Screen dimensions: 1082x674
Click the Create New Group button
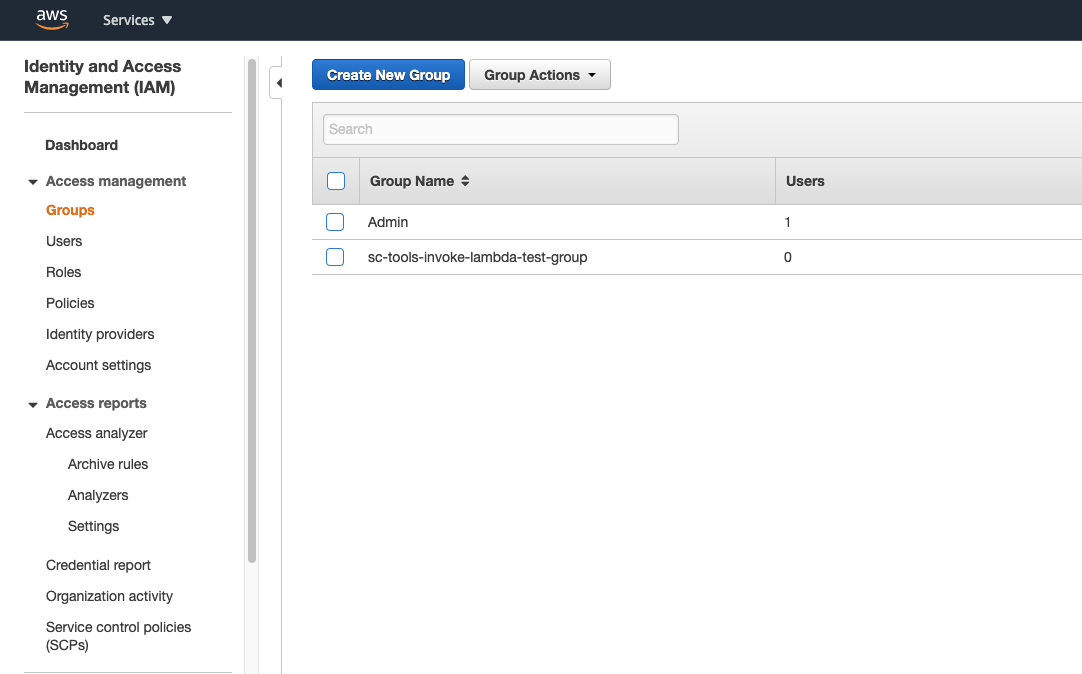coord(388,75)
